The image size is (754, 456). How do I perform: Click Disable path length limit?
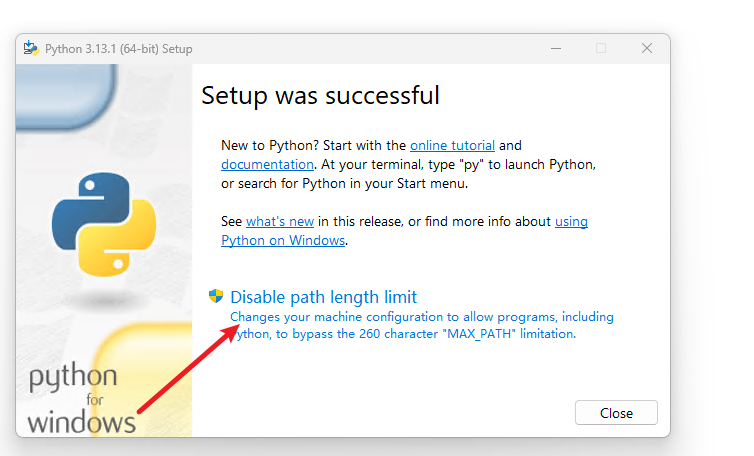324,297
